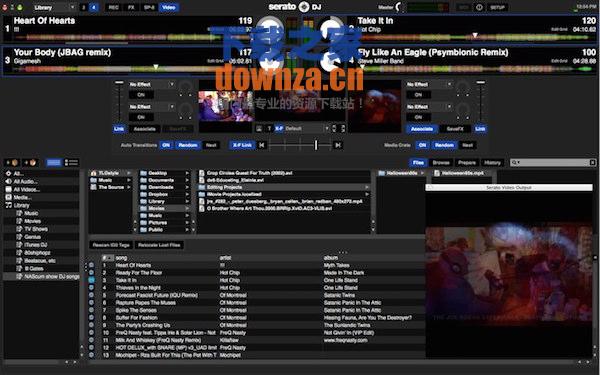Switch library to album art list view icon
Image resolution: width=600 pixels, height=375 pixels.
click(71, 163)
